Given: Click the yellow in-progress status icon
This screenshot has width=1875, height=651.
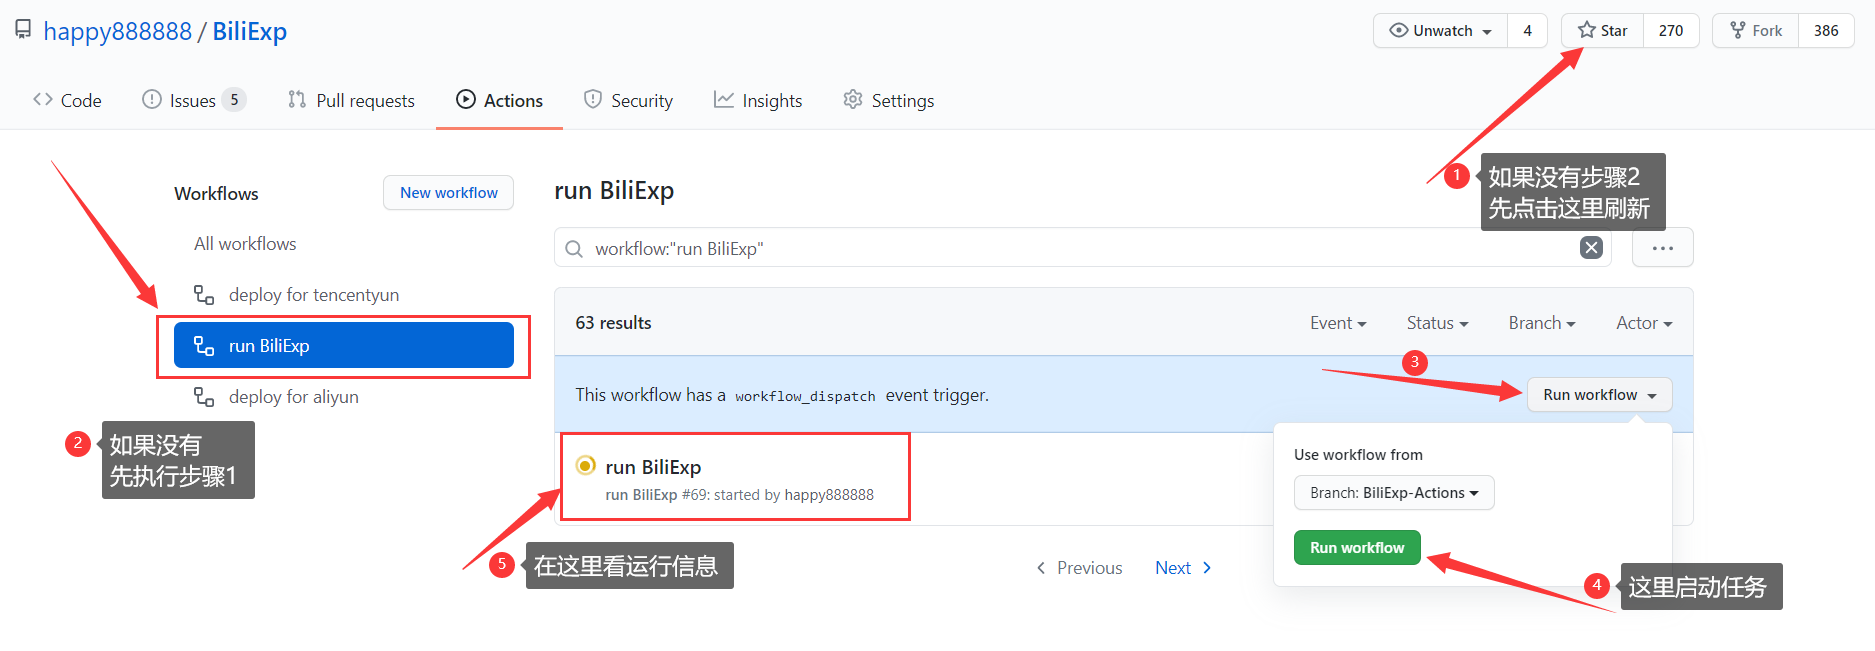Looking at the screenshot, I should tap(586, 465).
